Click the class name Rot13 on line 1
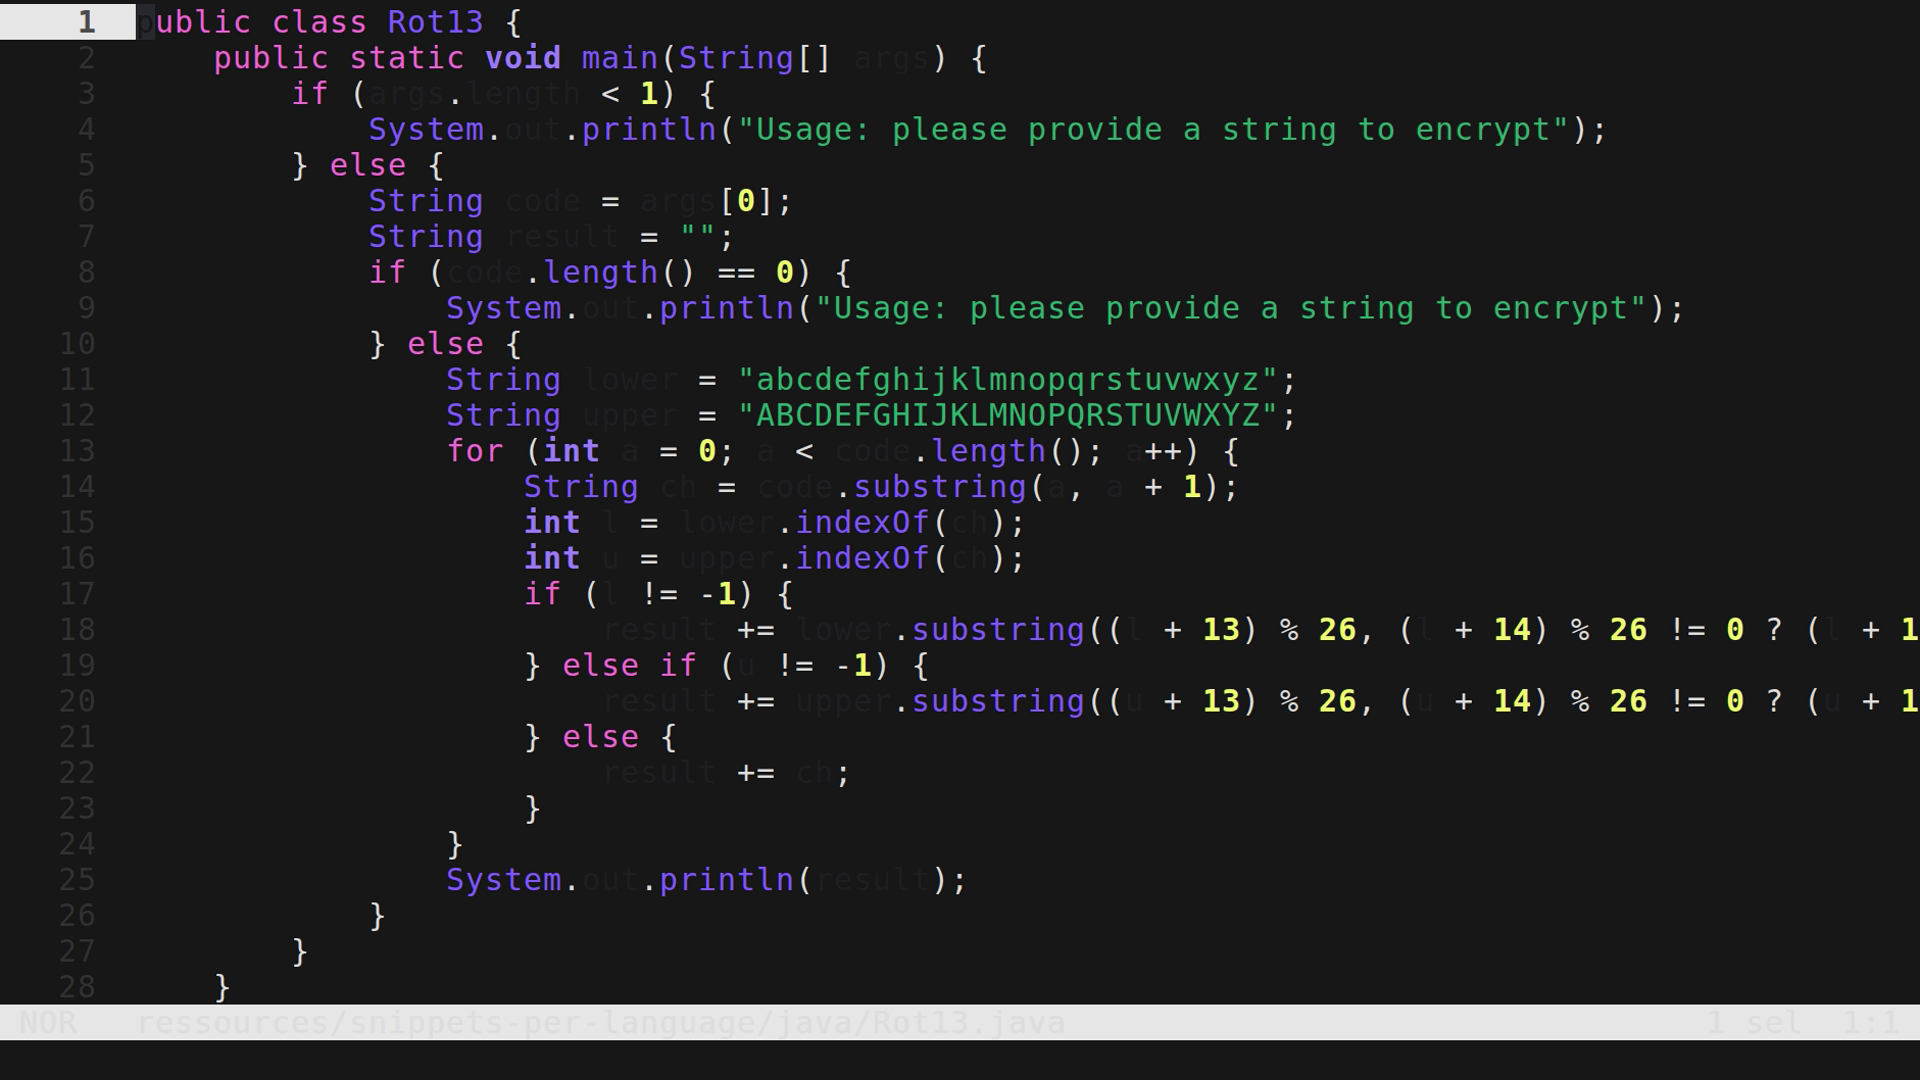 (436, 22)
